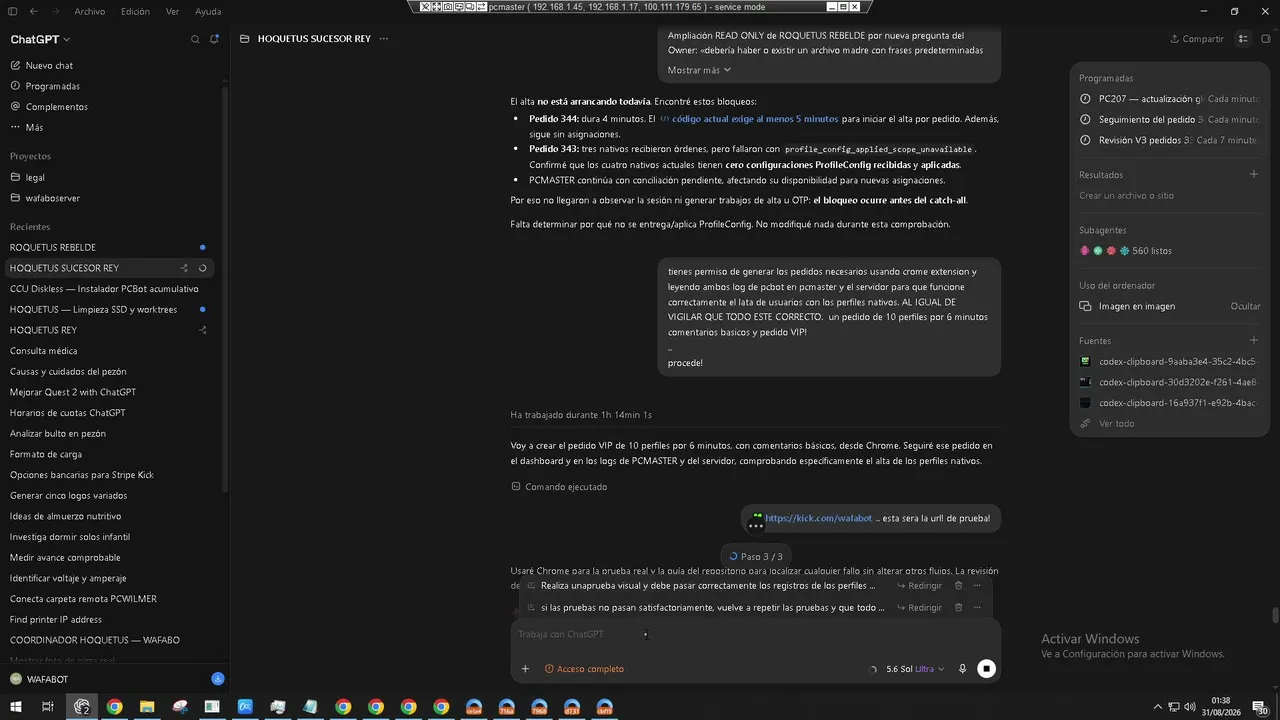Toggle the right side panel icon
1280x720 pixels.
[1266, 39]
